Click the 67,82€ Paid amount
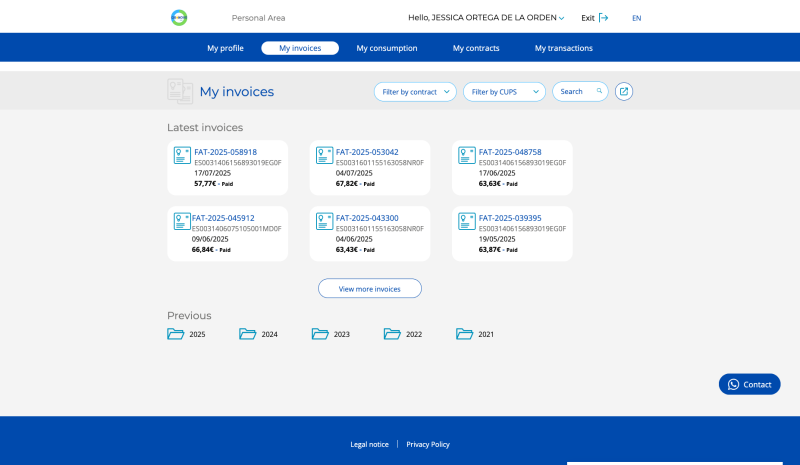The height and width of the screenshot is (465, 800). pyautogui.click(x=355, y=184)
